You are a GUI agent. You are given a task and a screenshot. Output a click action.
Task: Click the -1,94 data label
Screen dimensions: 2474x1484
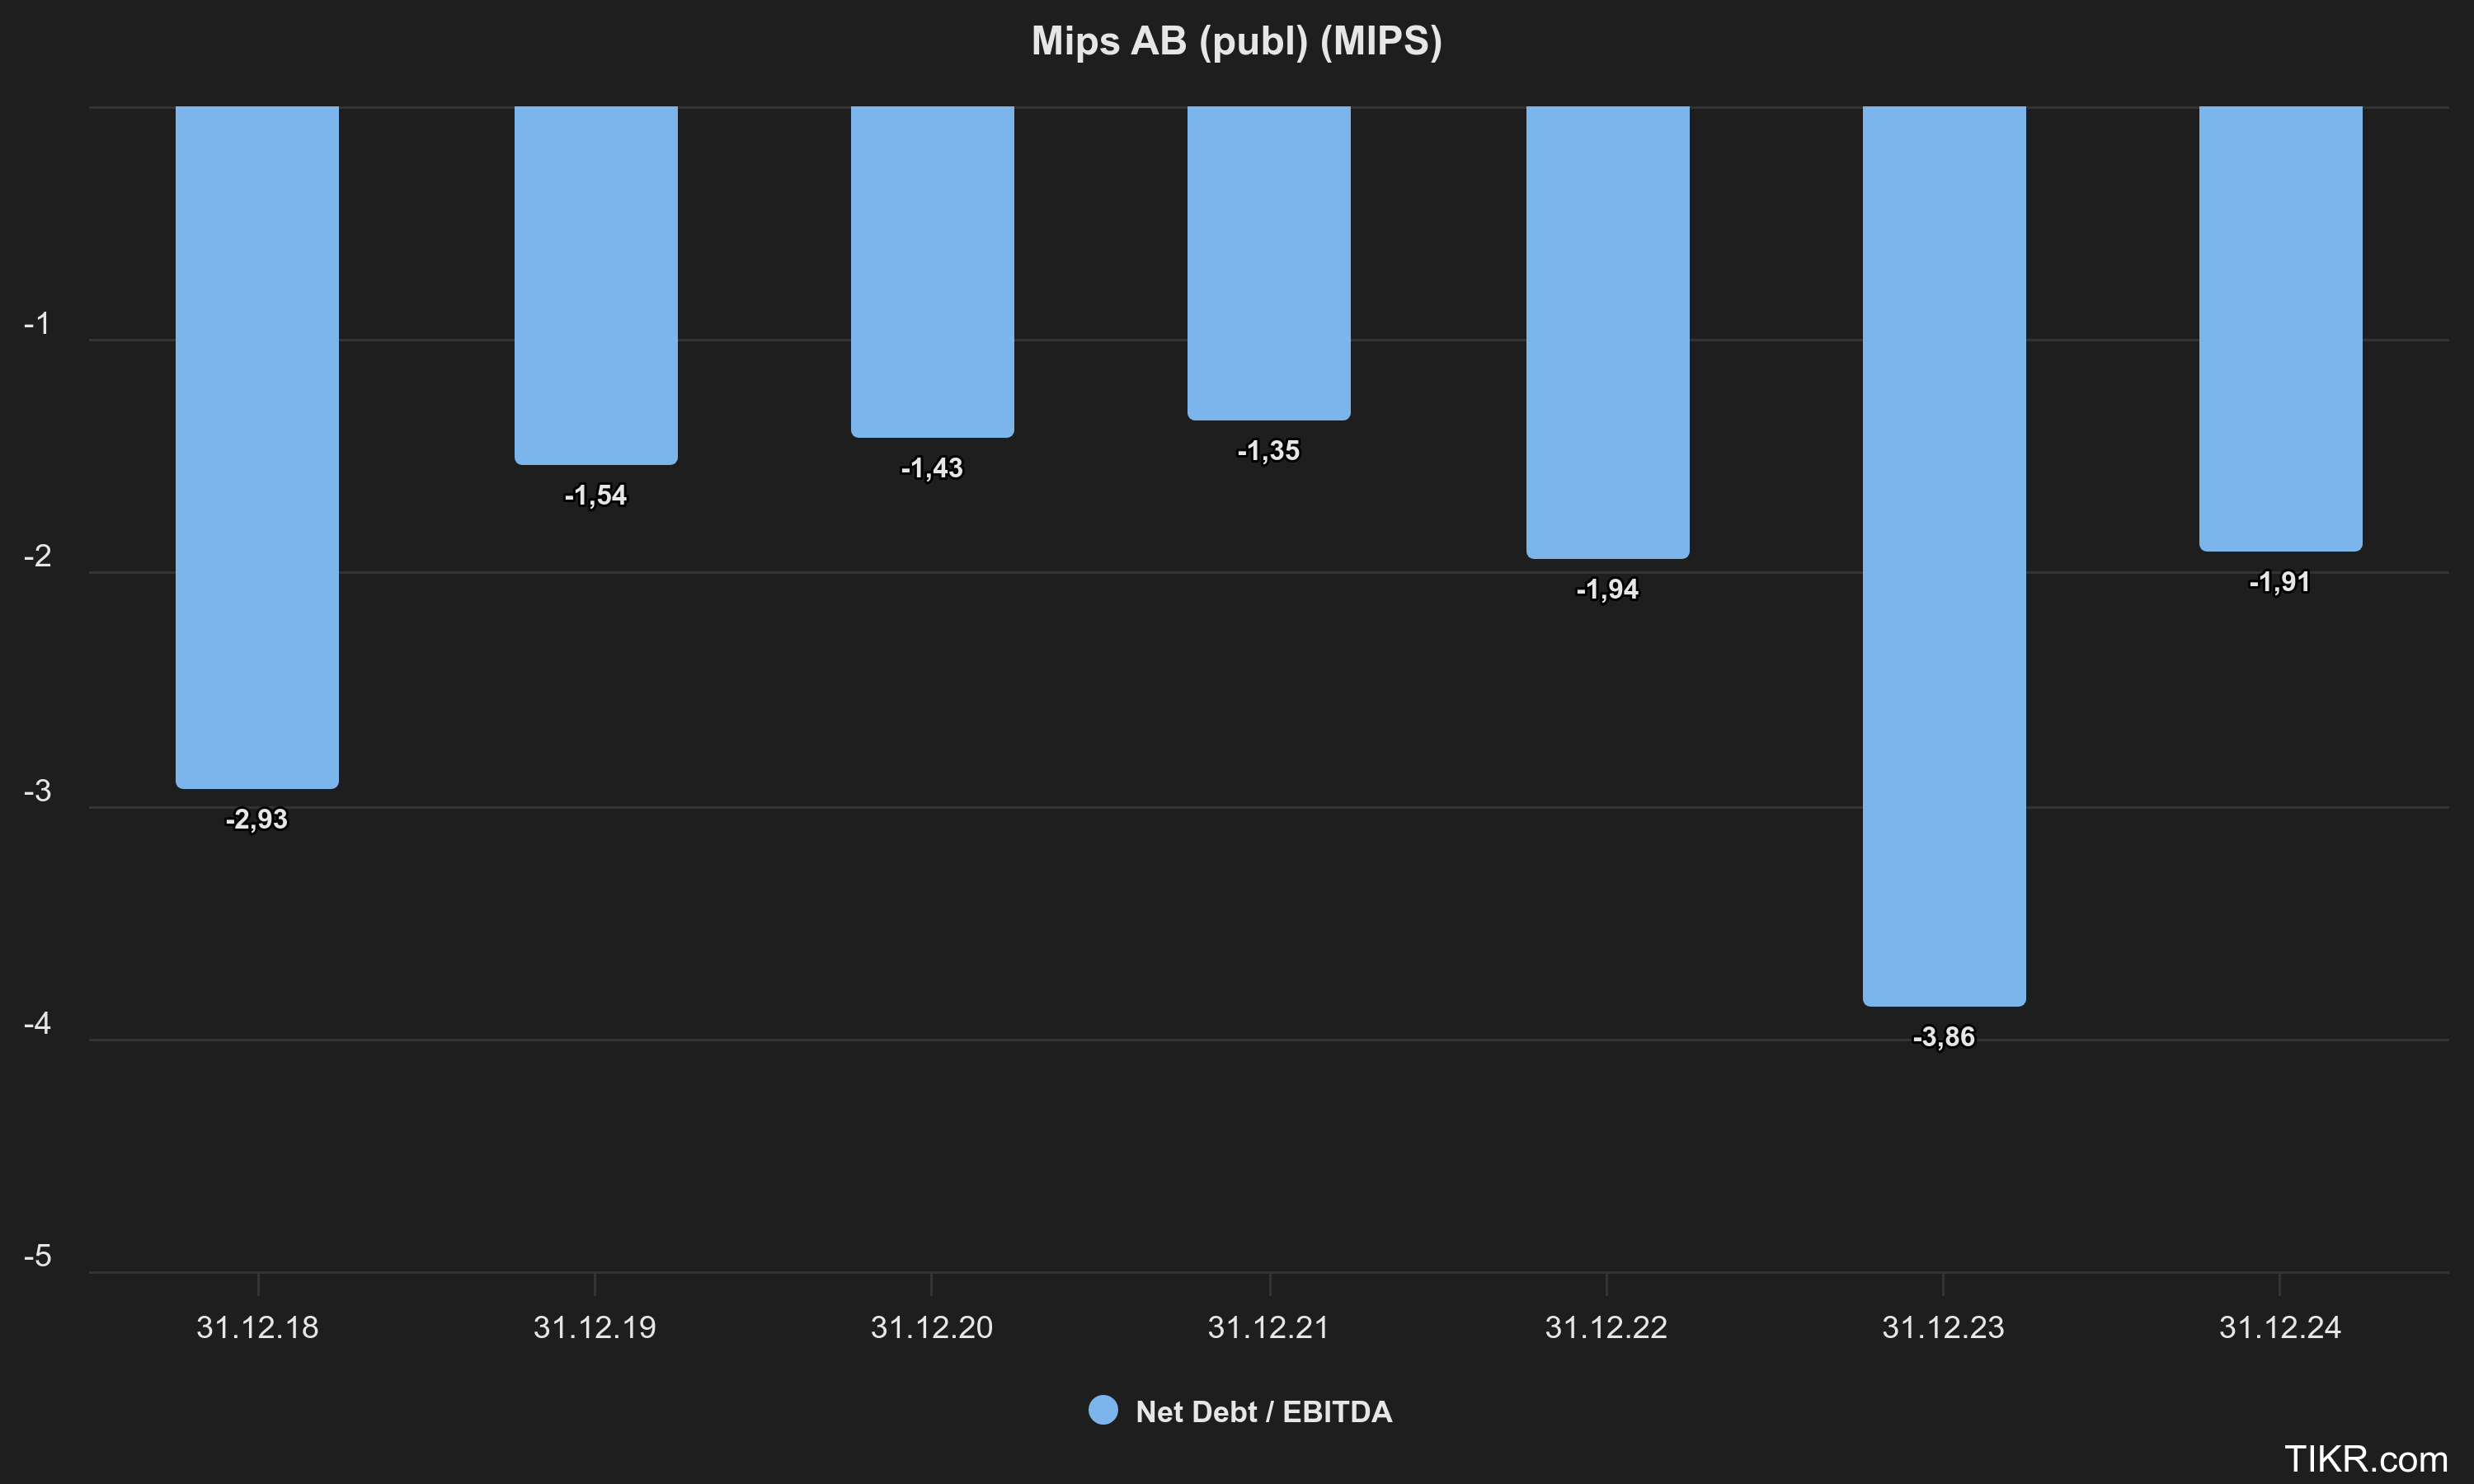pos(1607,589)
